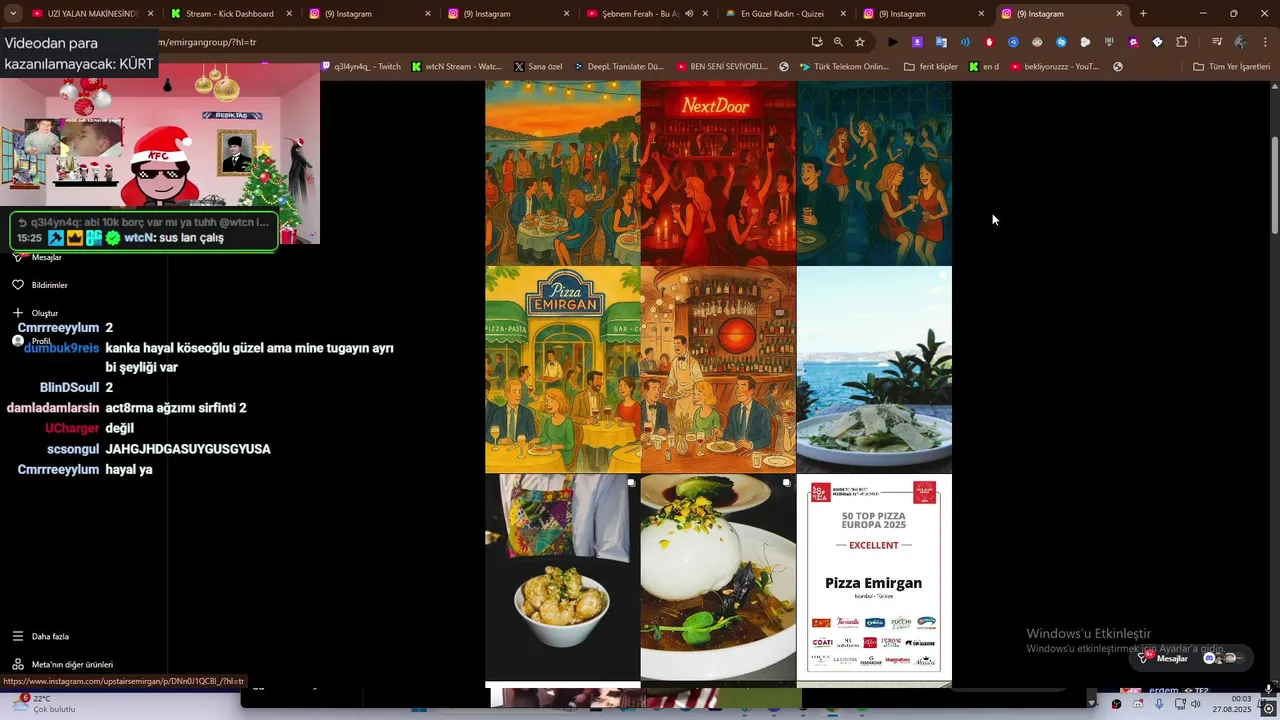Open the NextDoor red neon post
This screenshot has height=720, width=1280.
point(718,173)
